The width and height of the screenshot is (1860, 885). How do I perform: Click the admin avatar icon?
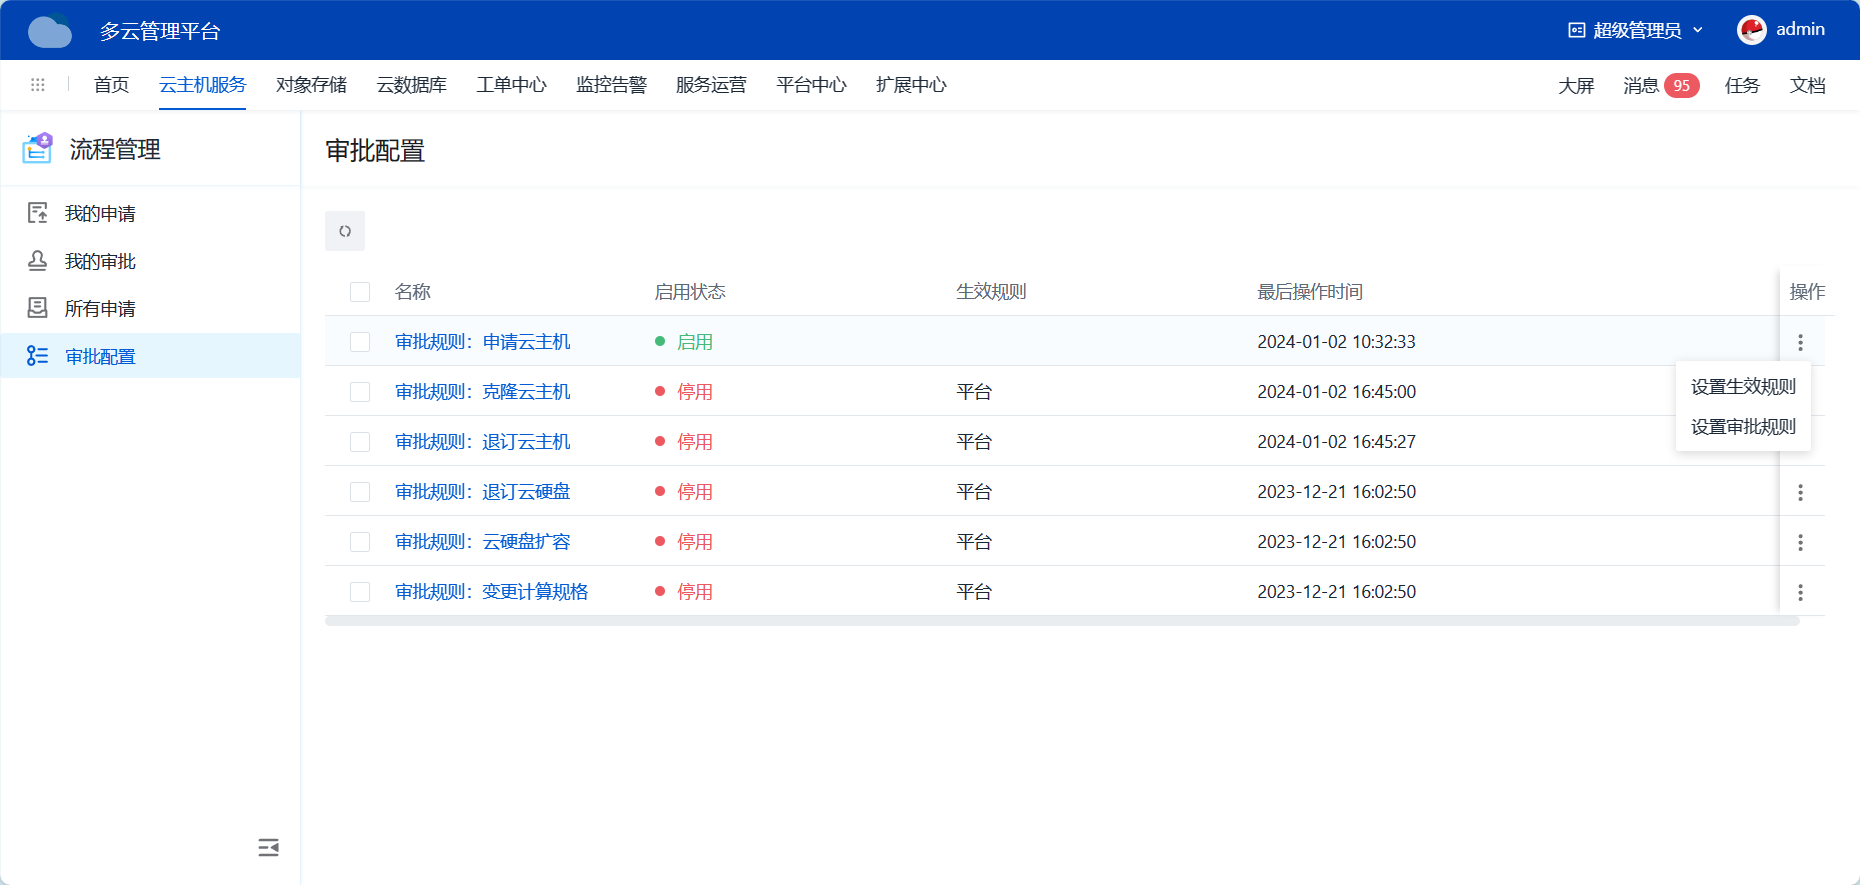(1752, 30)
